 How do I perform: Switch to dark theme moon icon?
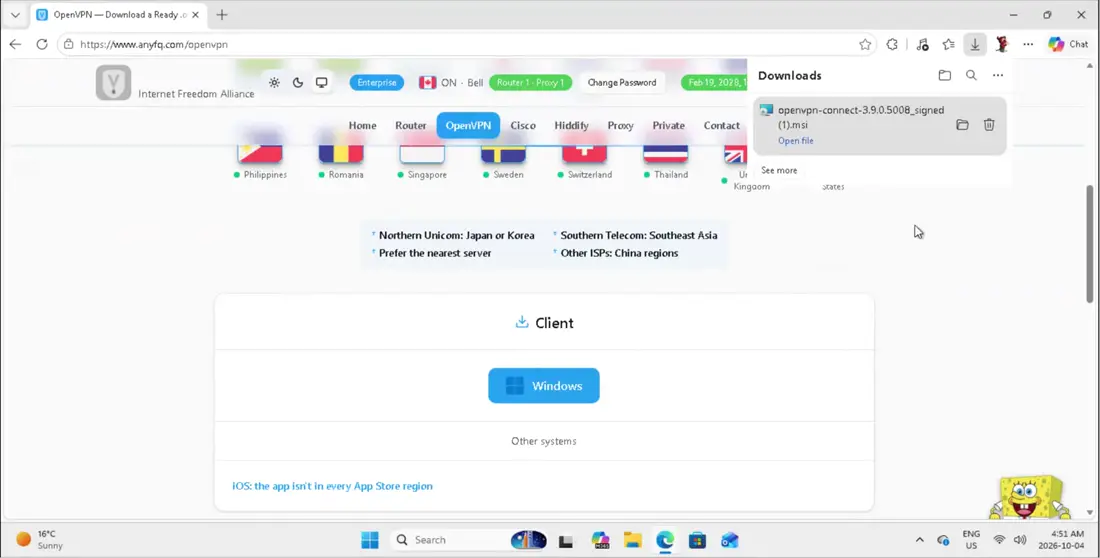point(297,83)
